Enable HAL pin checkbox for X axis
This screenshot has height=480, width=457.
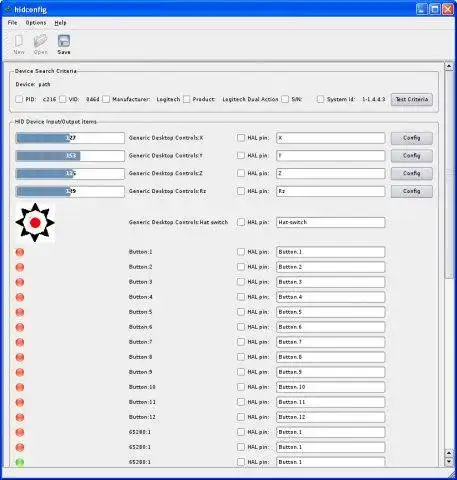(241, 138)
